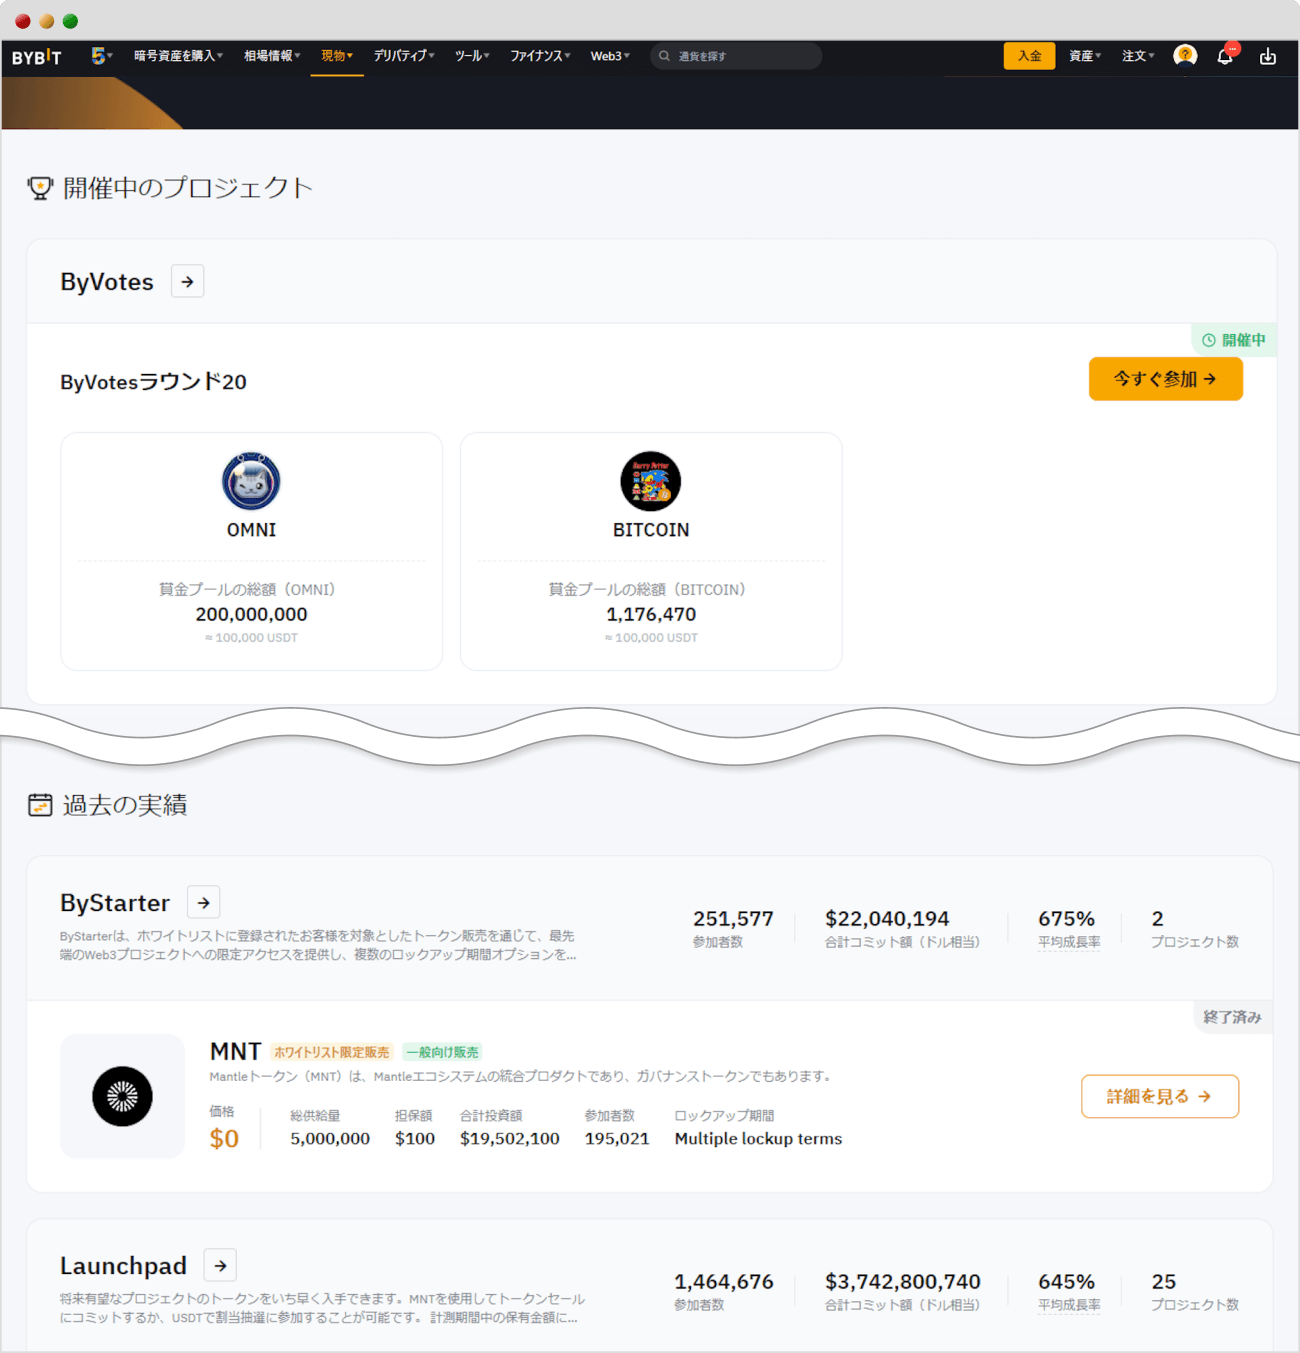Click the ByVotesラウンド20 title
The image size is (1300, 1353).
[153, 382]
